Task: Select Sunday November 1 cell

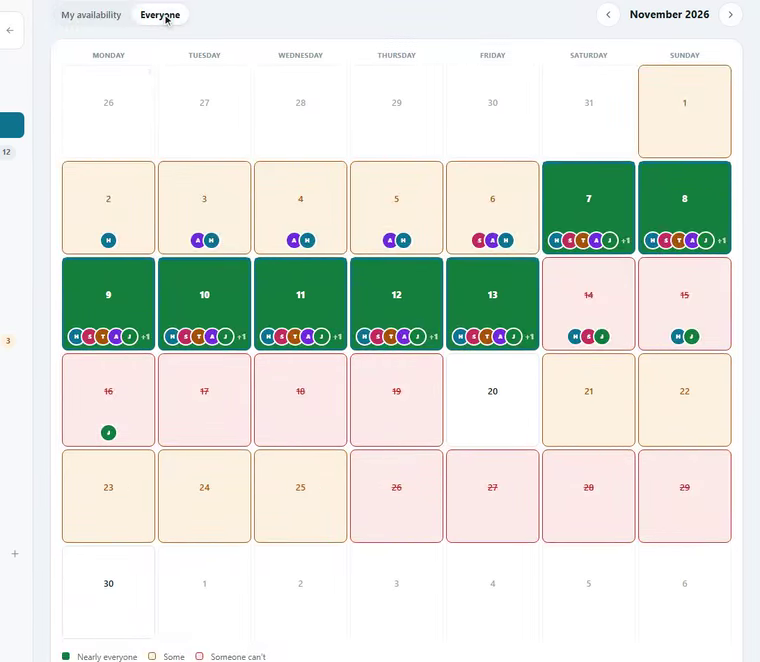Action: (684, 111)
